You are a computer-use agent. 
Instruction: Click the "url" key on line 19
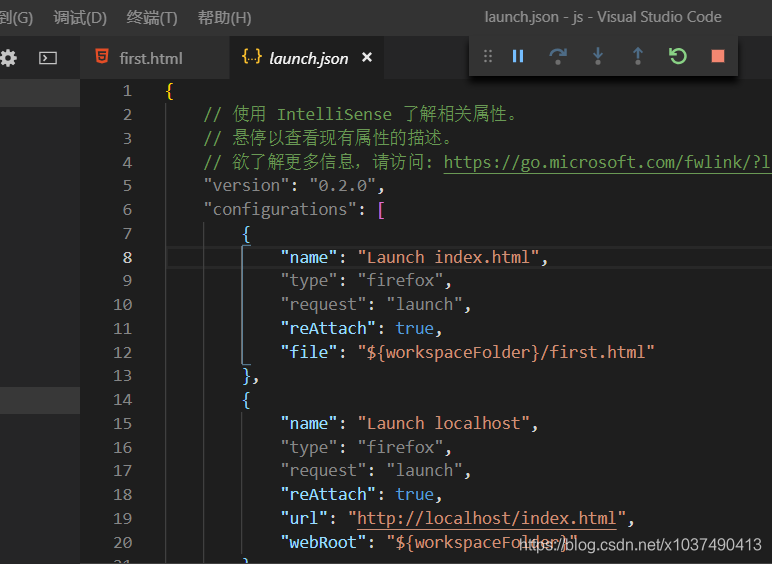click(304, 518)
